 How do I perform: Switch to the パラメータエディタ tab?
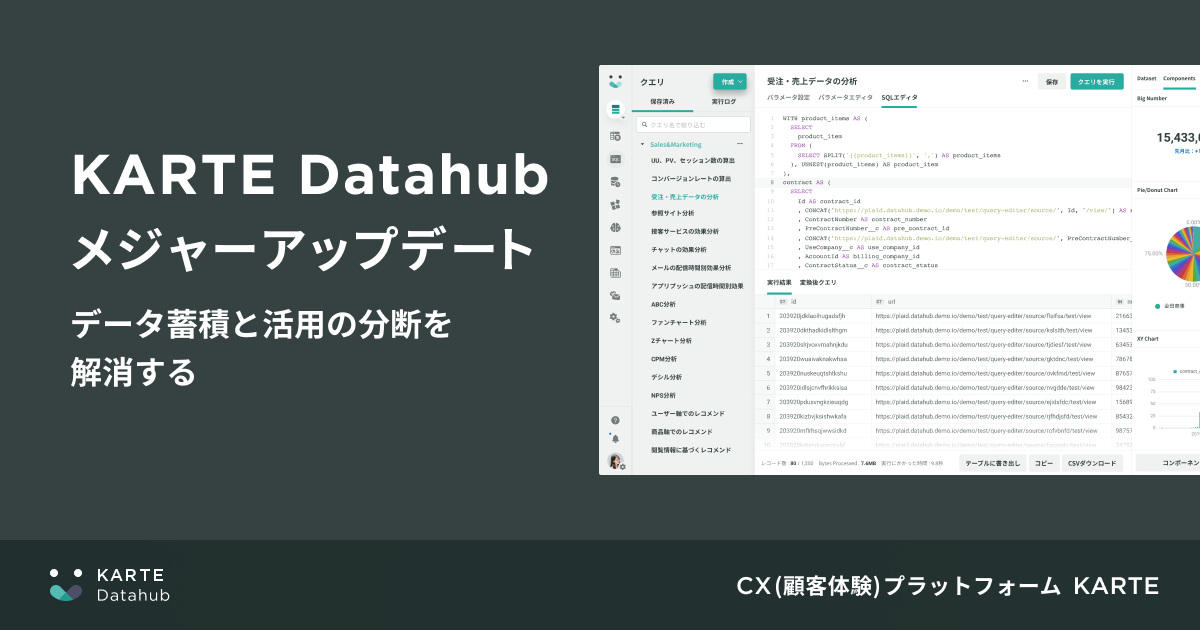(x=845, y=97)
